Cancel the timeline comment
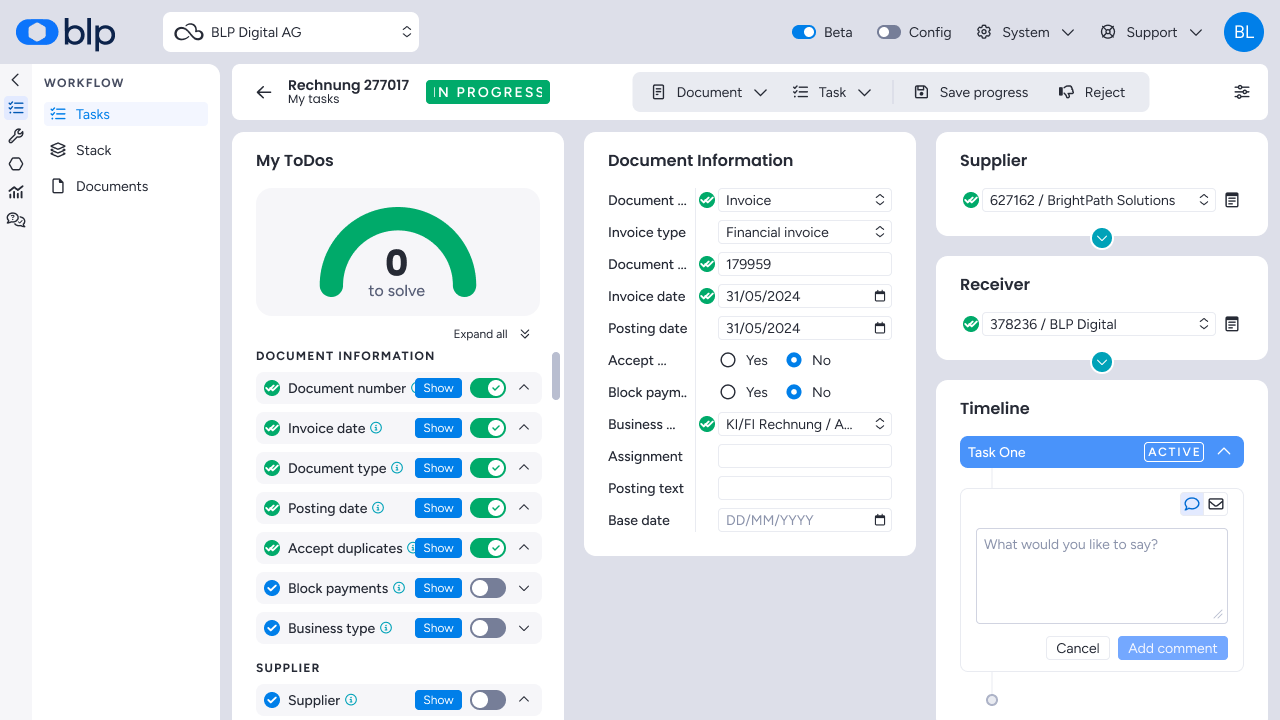Image resolution: width=1280 pixels, height=720 pixels. coord(1078,648)
